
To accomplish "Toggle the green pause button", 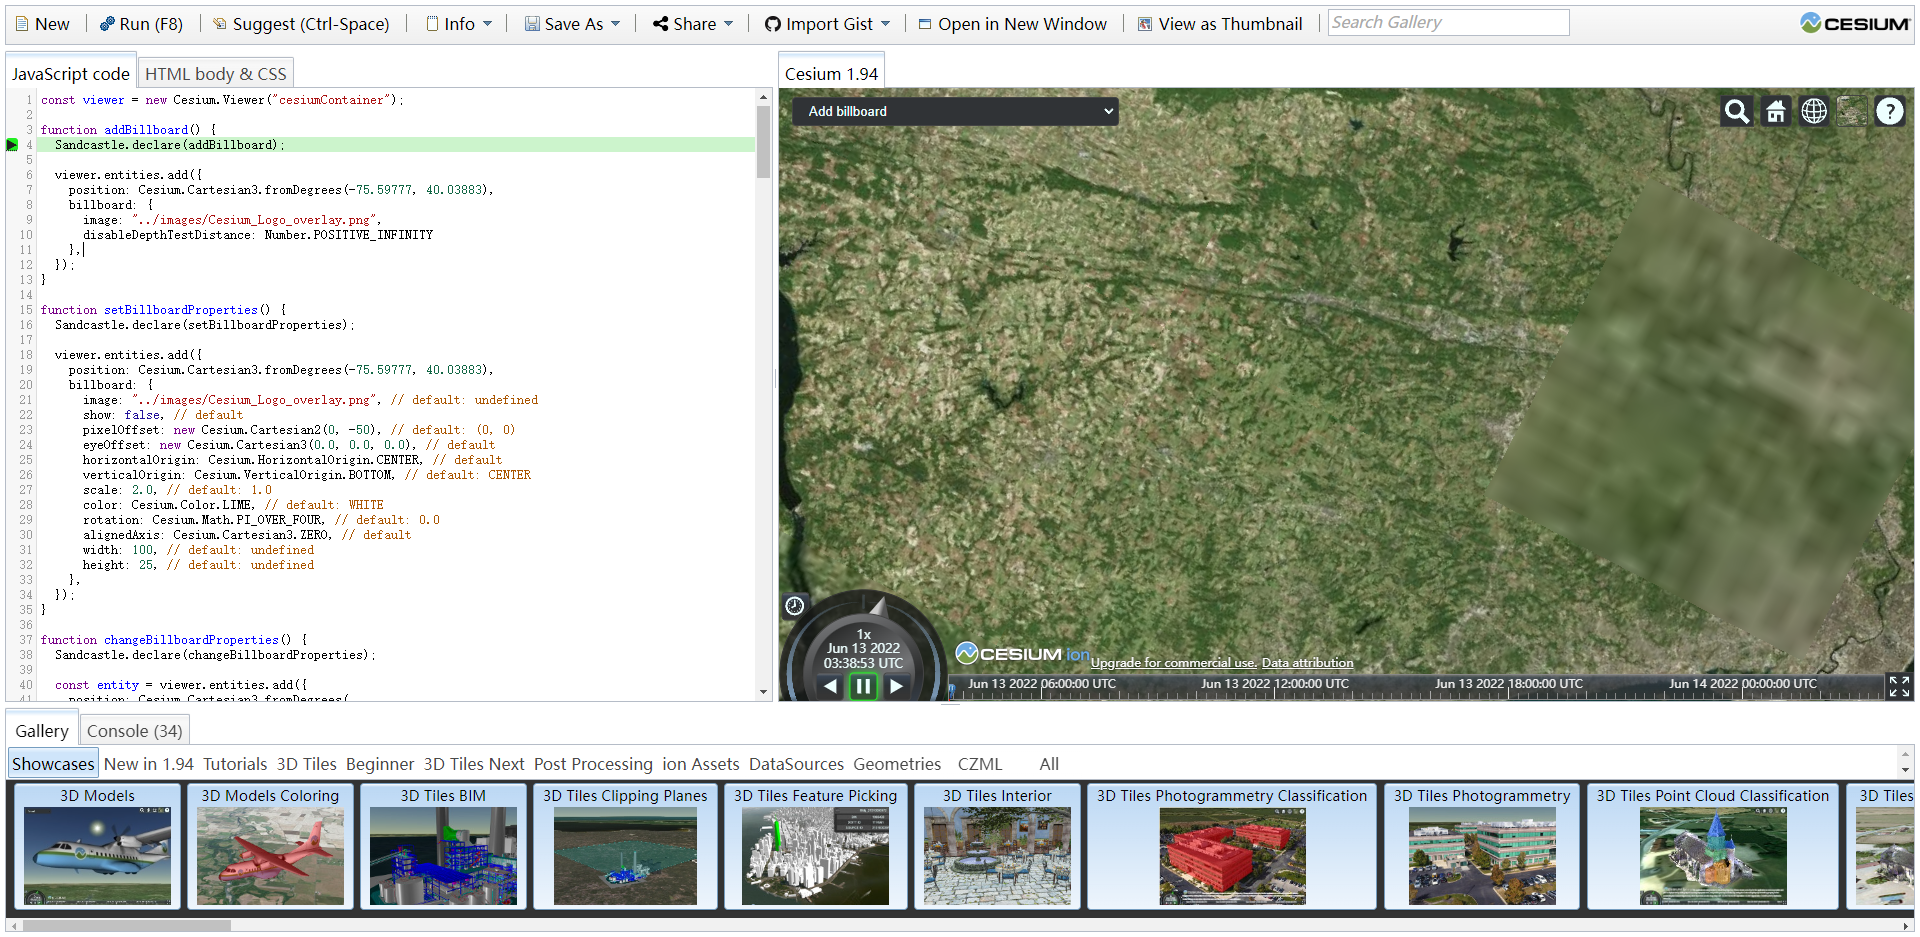I will pos(863,686).
